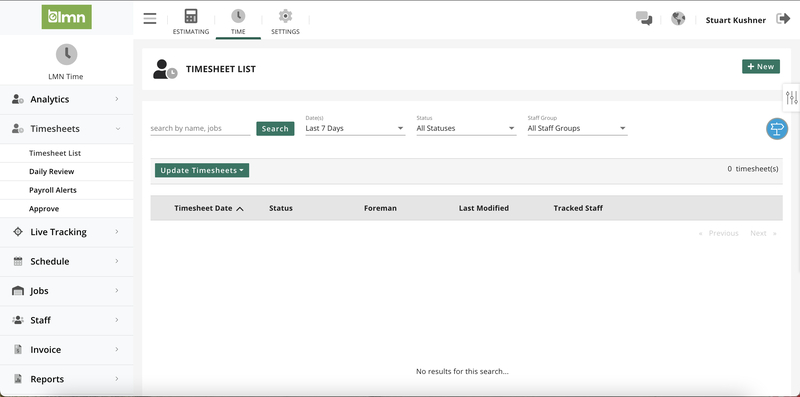This screenshot has height=397, width=800.
Task: Click the + New button
Action: pyautogui.click(x=761, y=66)
